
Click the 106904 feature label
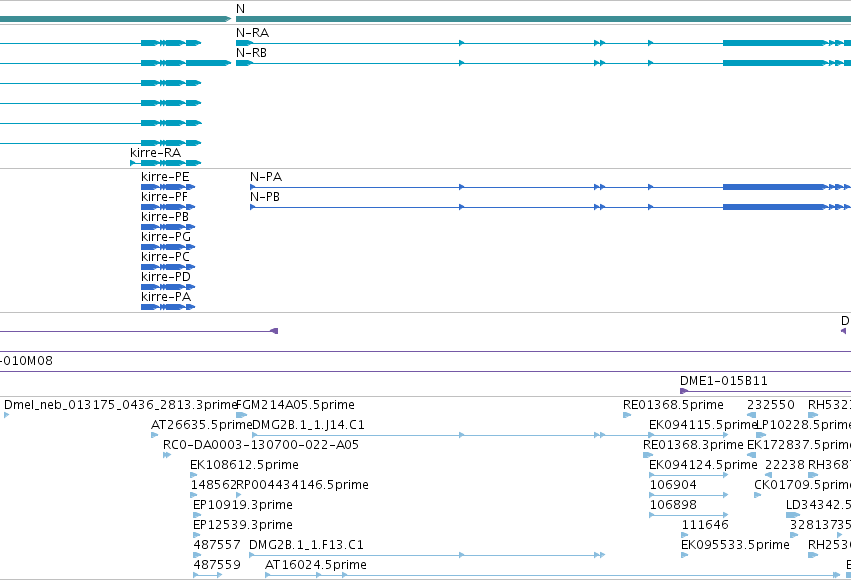point(673,485)
